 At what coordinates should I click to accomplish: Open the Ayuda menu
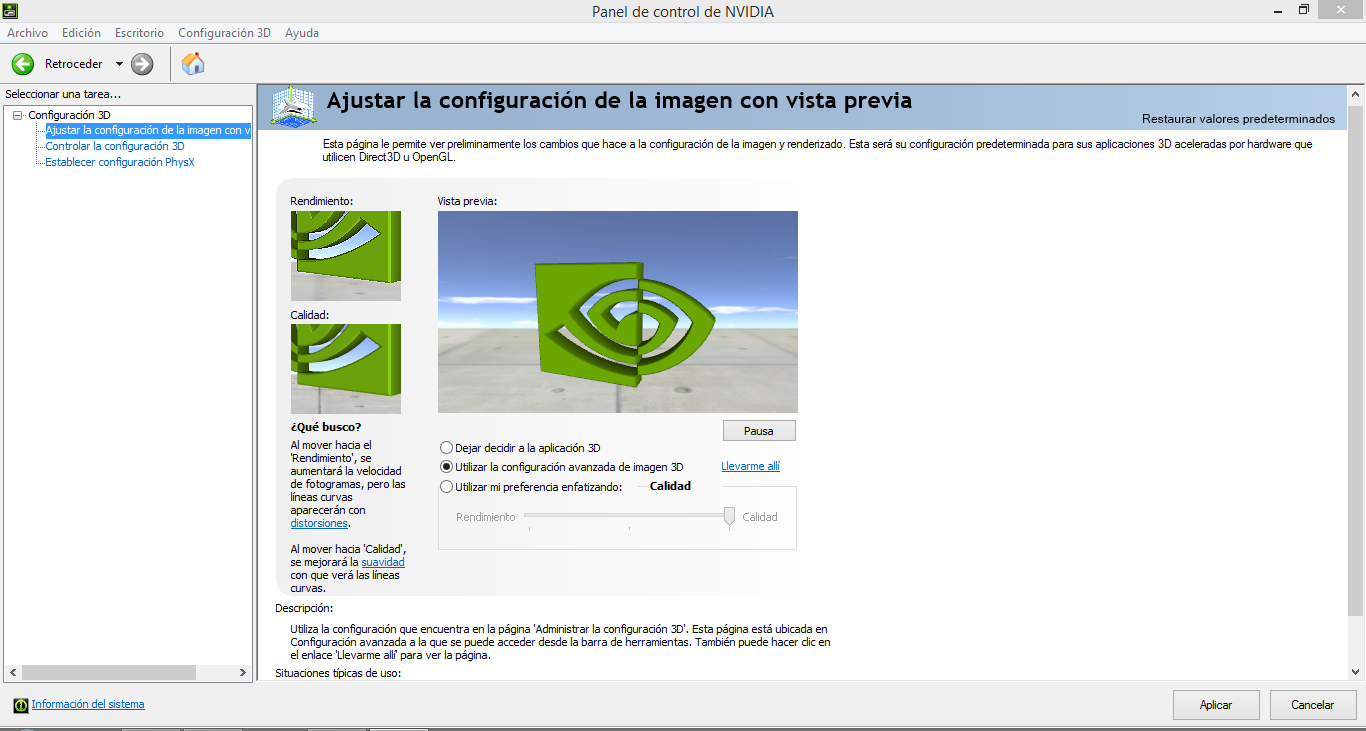tap(302, 33)
